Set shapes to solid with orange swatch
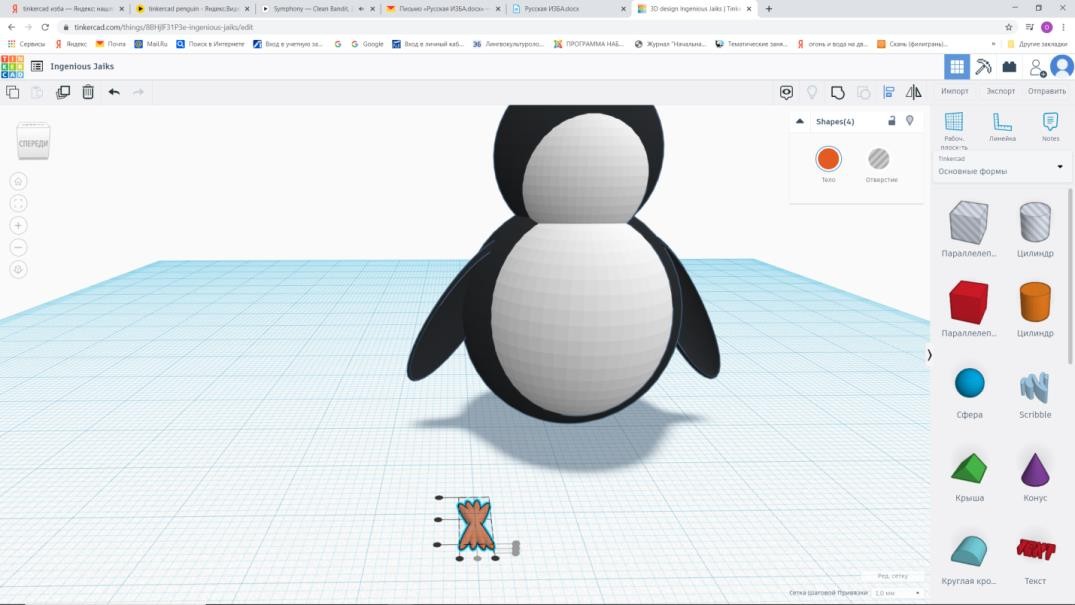Viewport: 1075px width, 605px height. click(x=828, y=159)
